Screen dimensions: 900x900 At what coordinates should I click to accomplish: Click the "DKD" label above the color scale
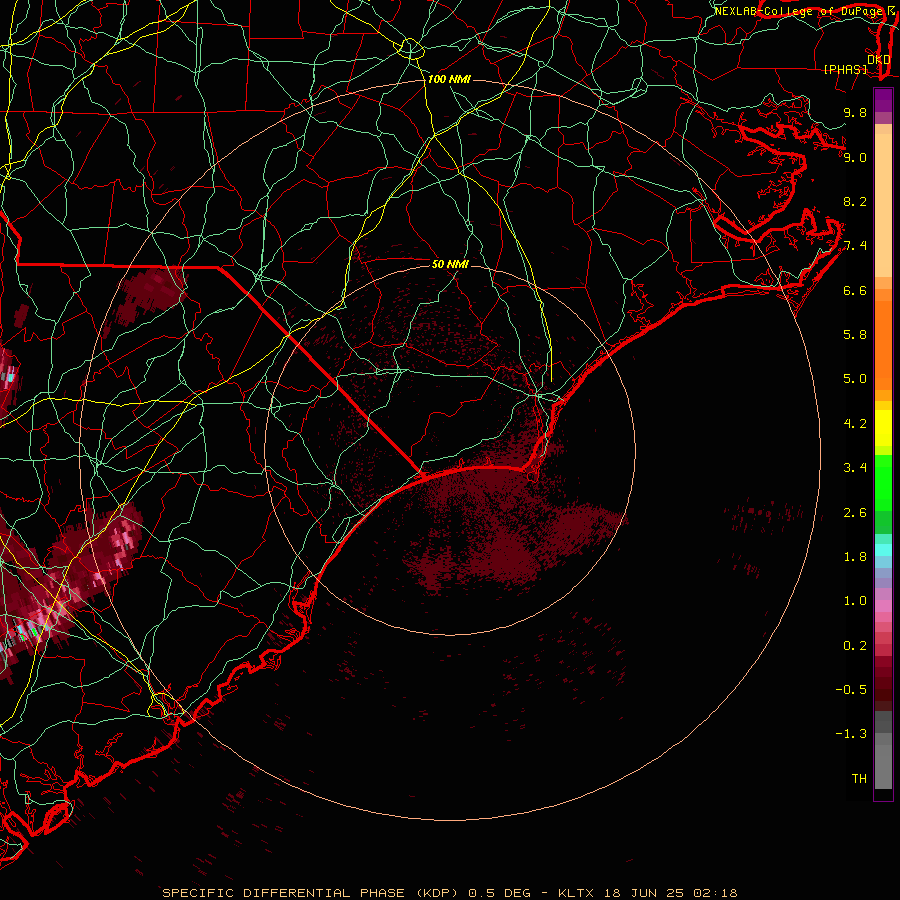878,59
